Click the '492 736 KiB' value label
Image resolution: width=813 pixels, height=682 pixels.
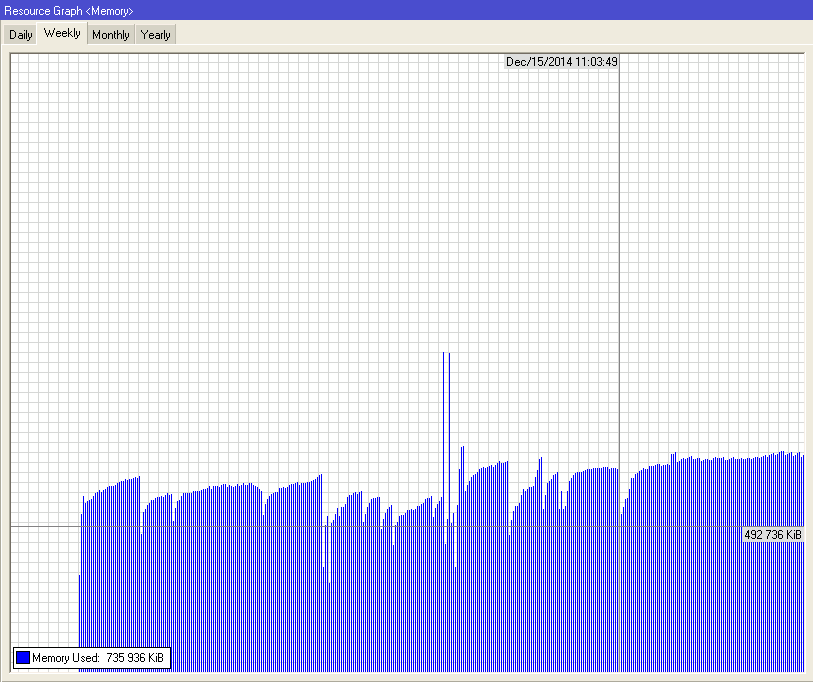coord(773,535)
